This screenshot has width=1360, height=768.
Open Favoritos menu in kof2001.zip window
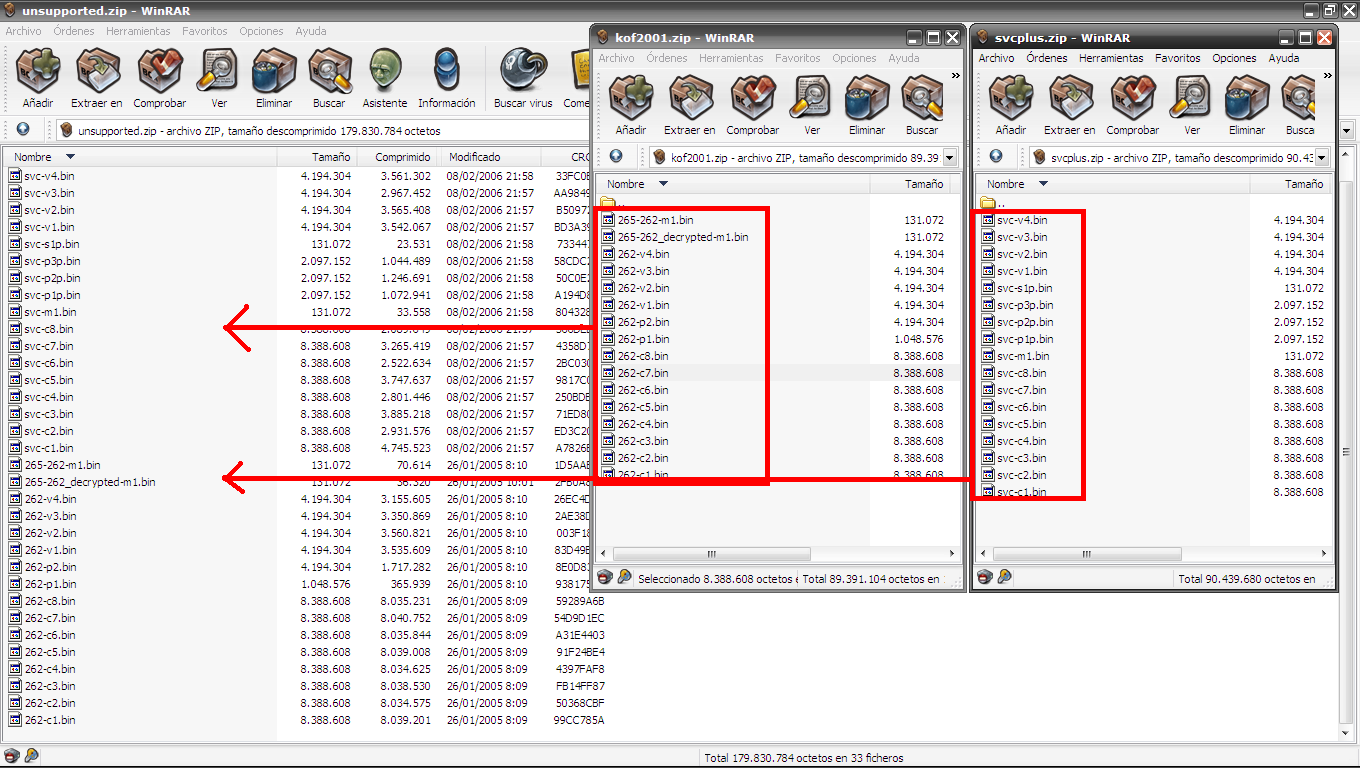coord(797,58)
